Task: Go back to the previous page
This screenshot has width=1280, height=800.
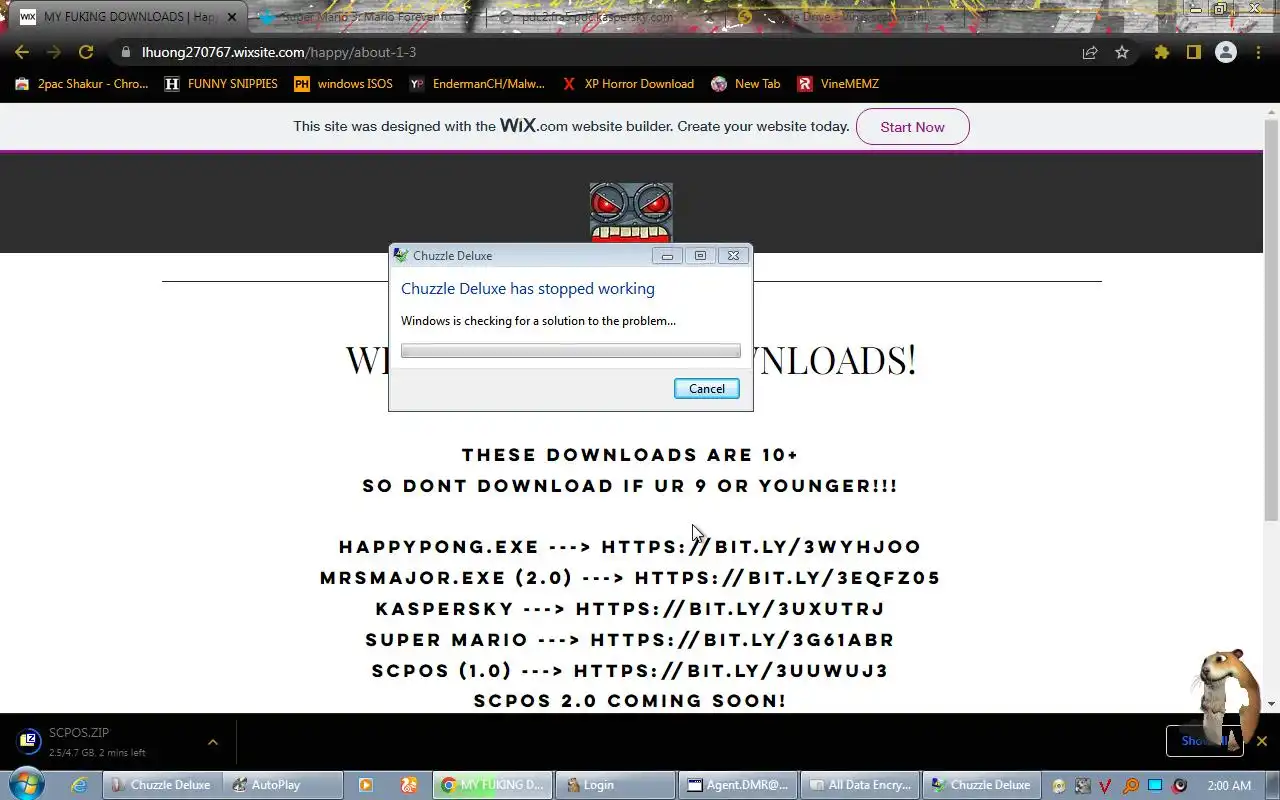Action: coord(22,52)
